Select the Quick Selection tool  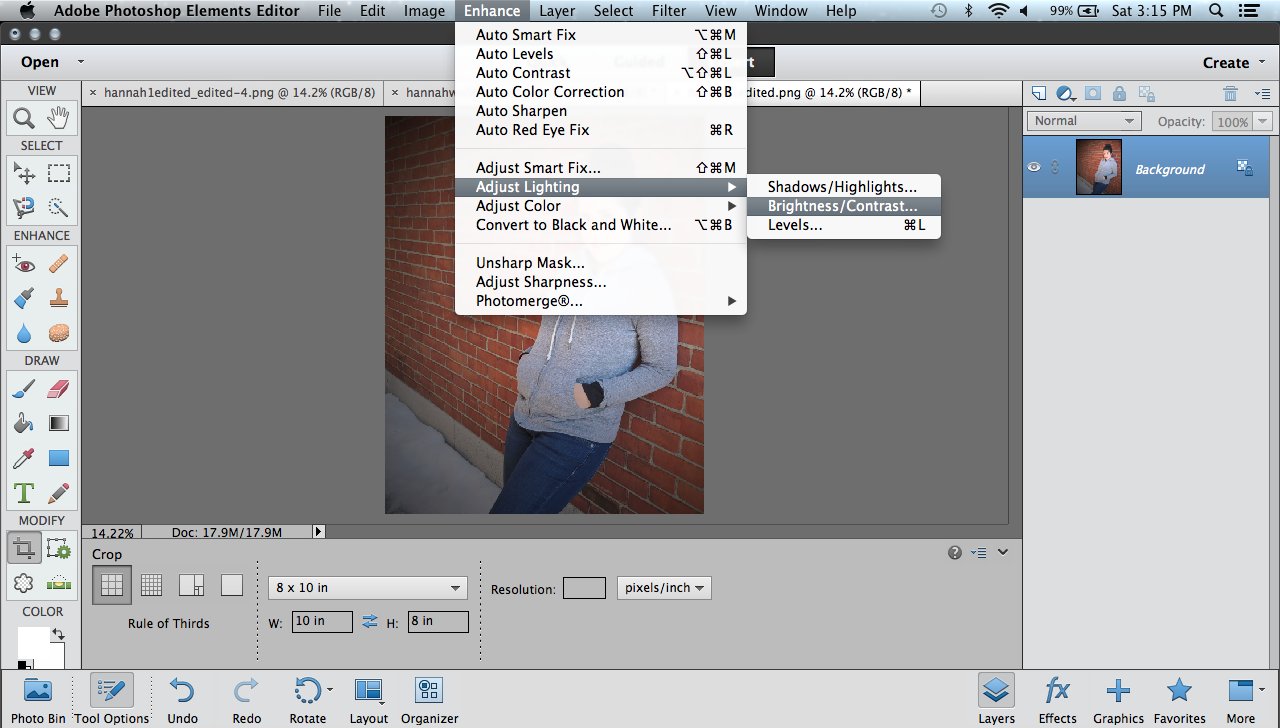tap(58, 208)
